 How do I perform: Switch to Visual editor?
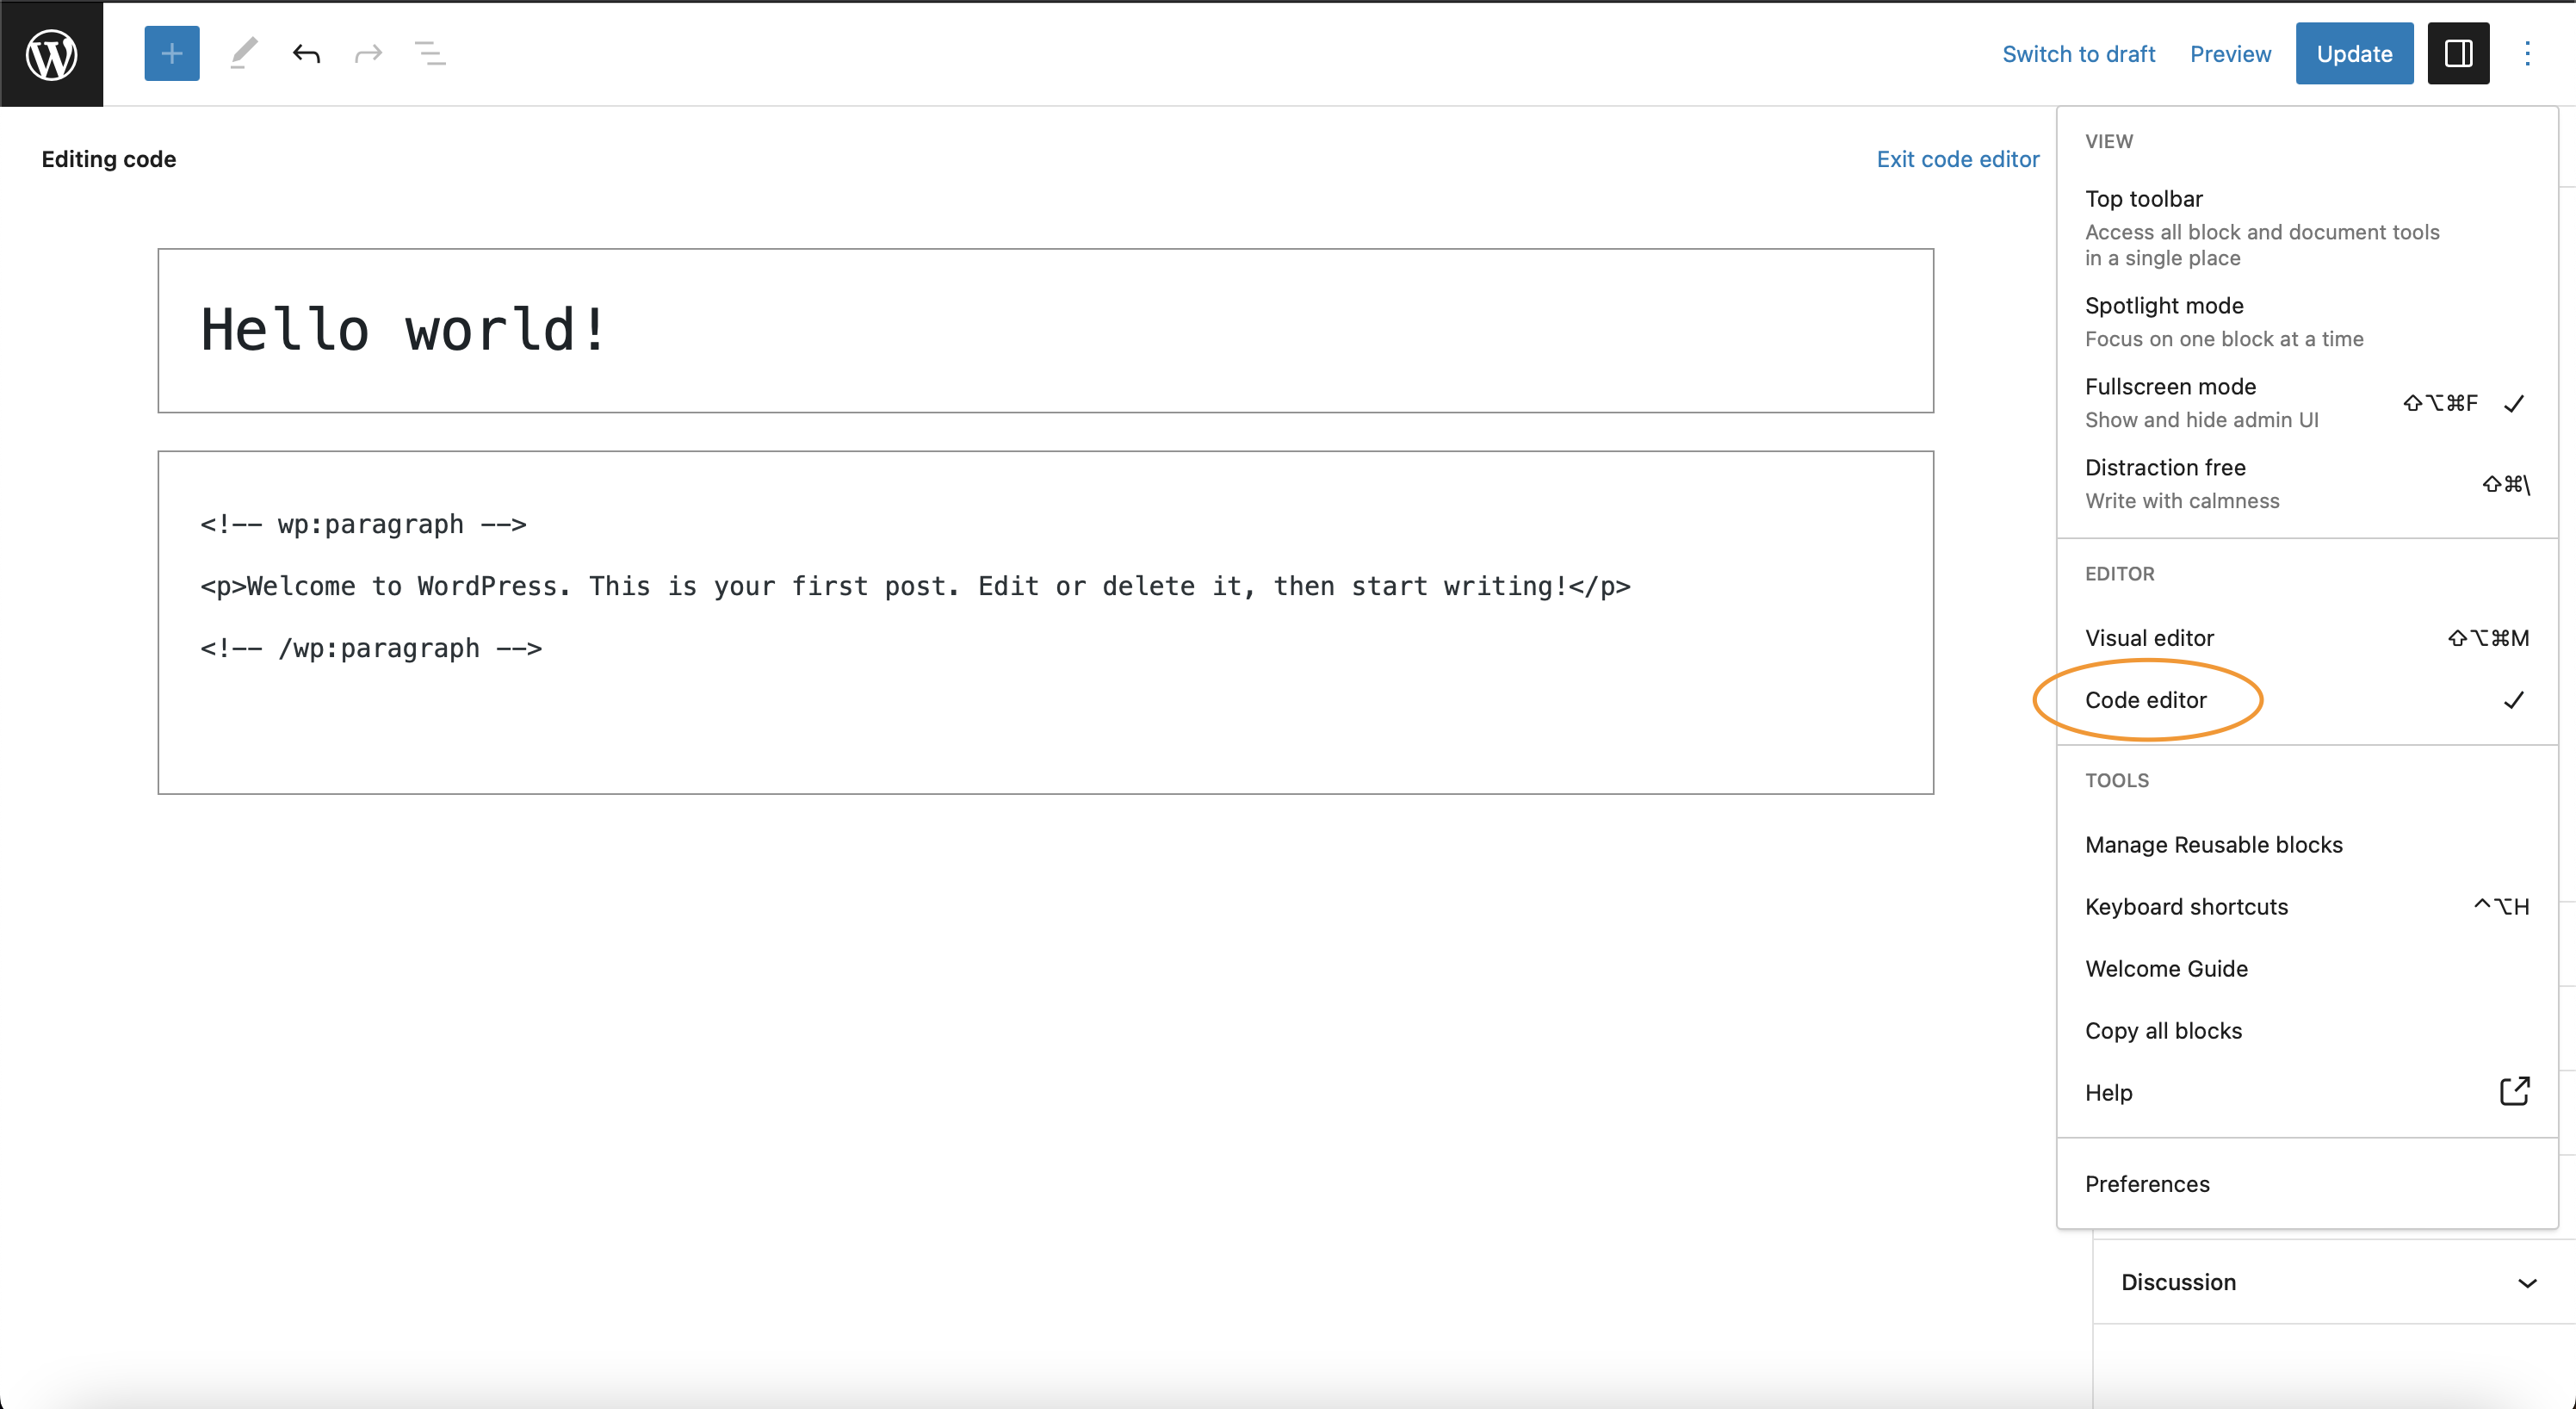click(2307, 638)
